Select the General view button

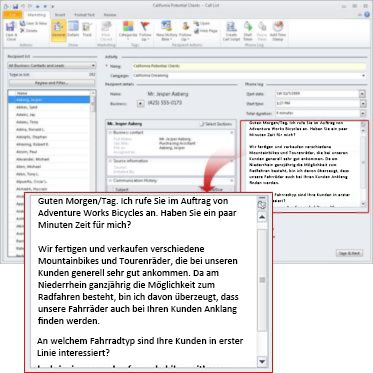[58, 31]
